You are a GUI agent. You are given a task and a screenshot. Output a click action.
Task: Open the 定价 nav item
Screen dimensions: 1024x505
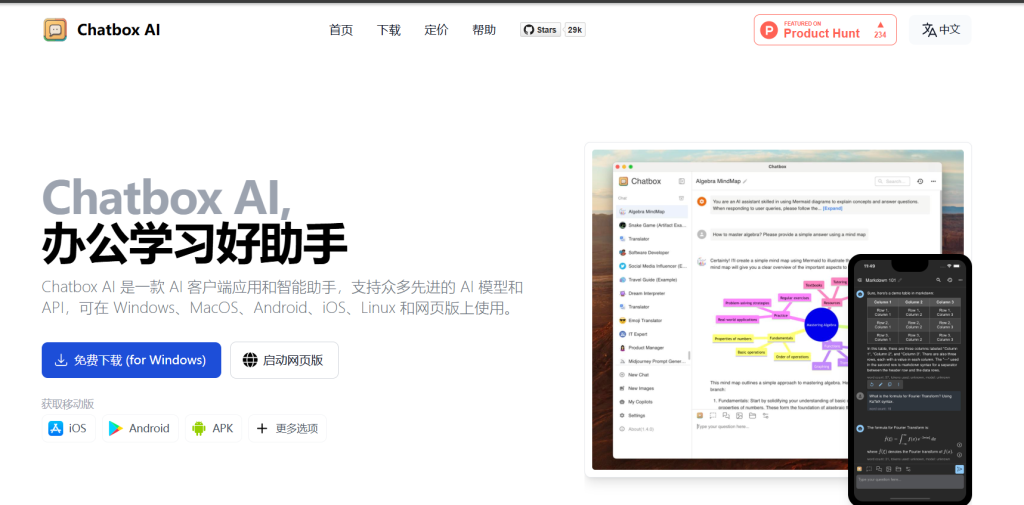(436, 30)
